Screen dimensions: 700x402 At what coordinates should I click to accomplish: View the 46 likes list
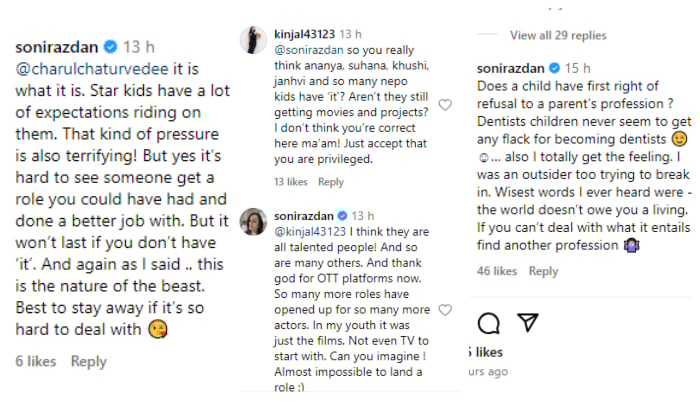point(497,271)
